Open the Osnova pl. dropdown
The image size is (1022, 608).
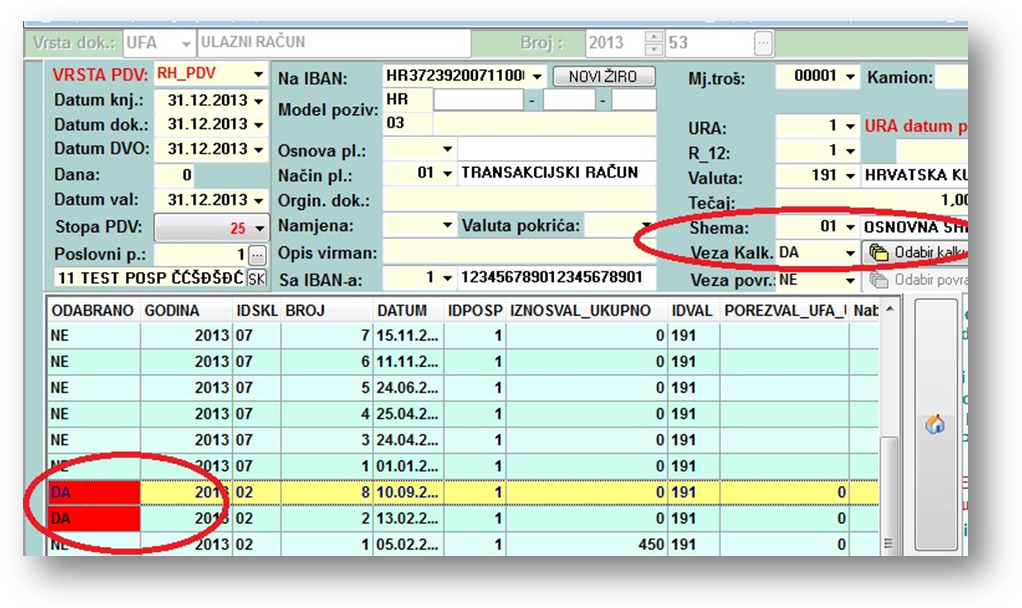(x=447, y=149)
